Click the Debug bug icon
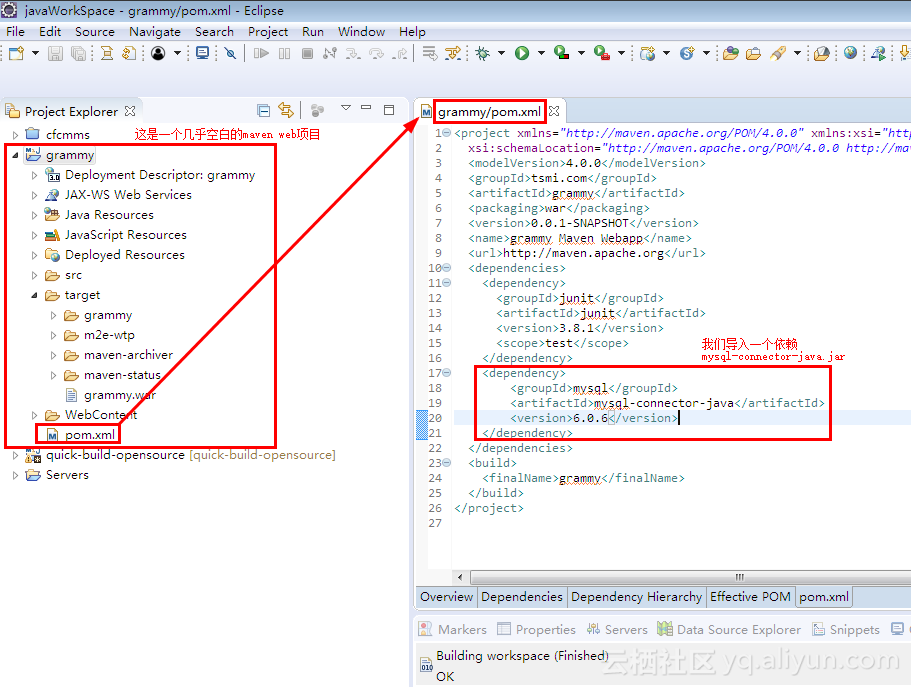Screen dimensions: 911x687 pyautogui.click(x=482, y=53)
